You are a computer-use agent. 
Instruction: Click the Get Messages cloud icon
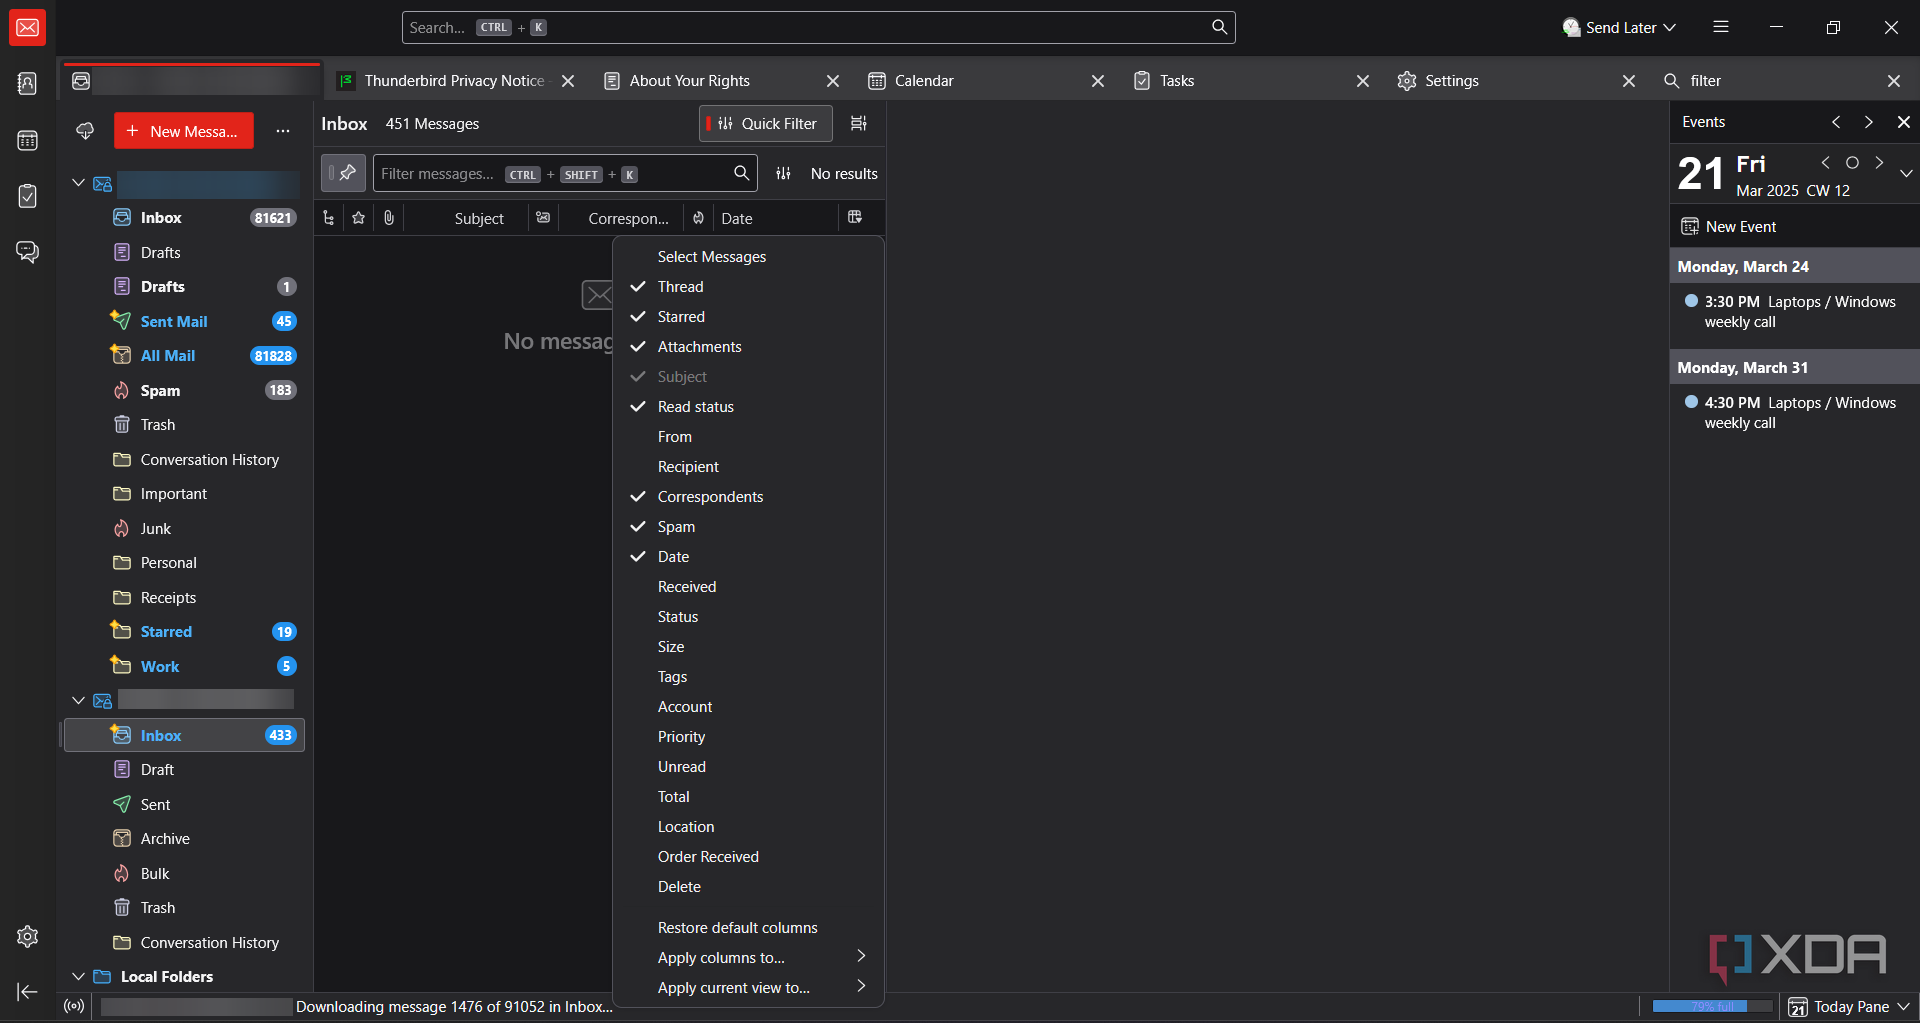(x=85, y=131)
